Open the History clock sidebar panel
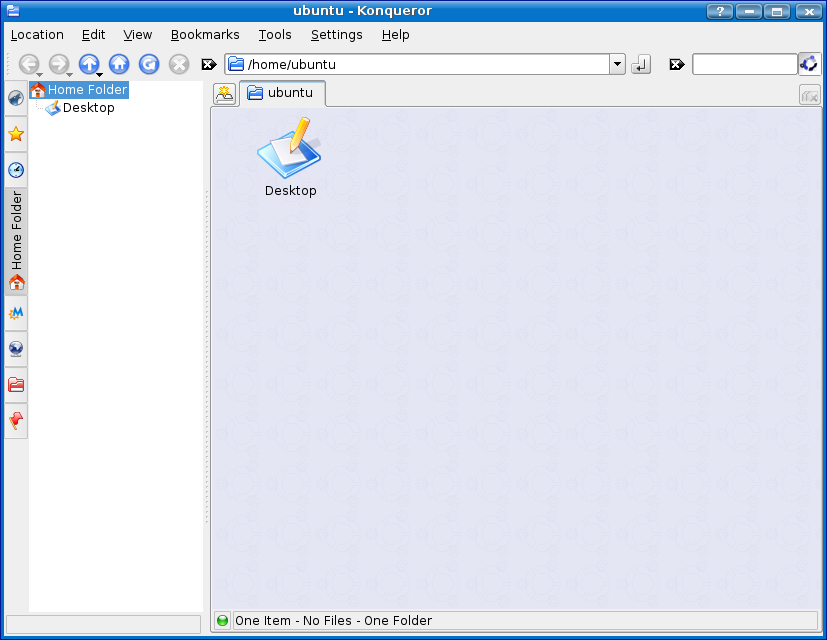 [x=16, y=170]
